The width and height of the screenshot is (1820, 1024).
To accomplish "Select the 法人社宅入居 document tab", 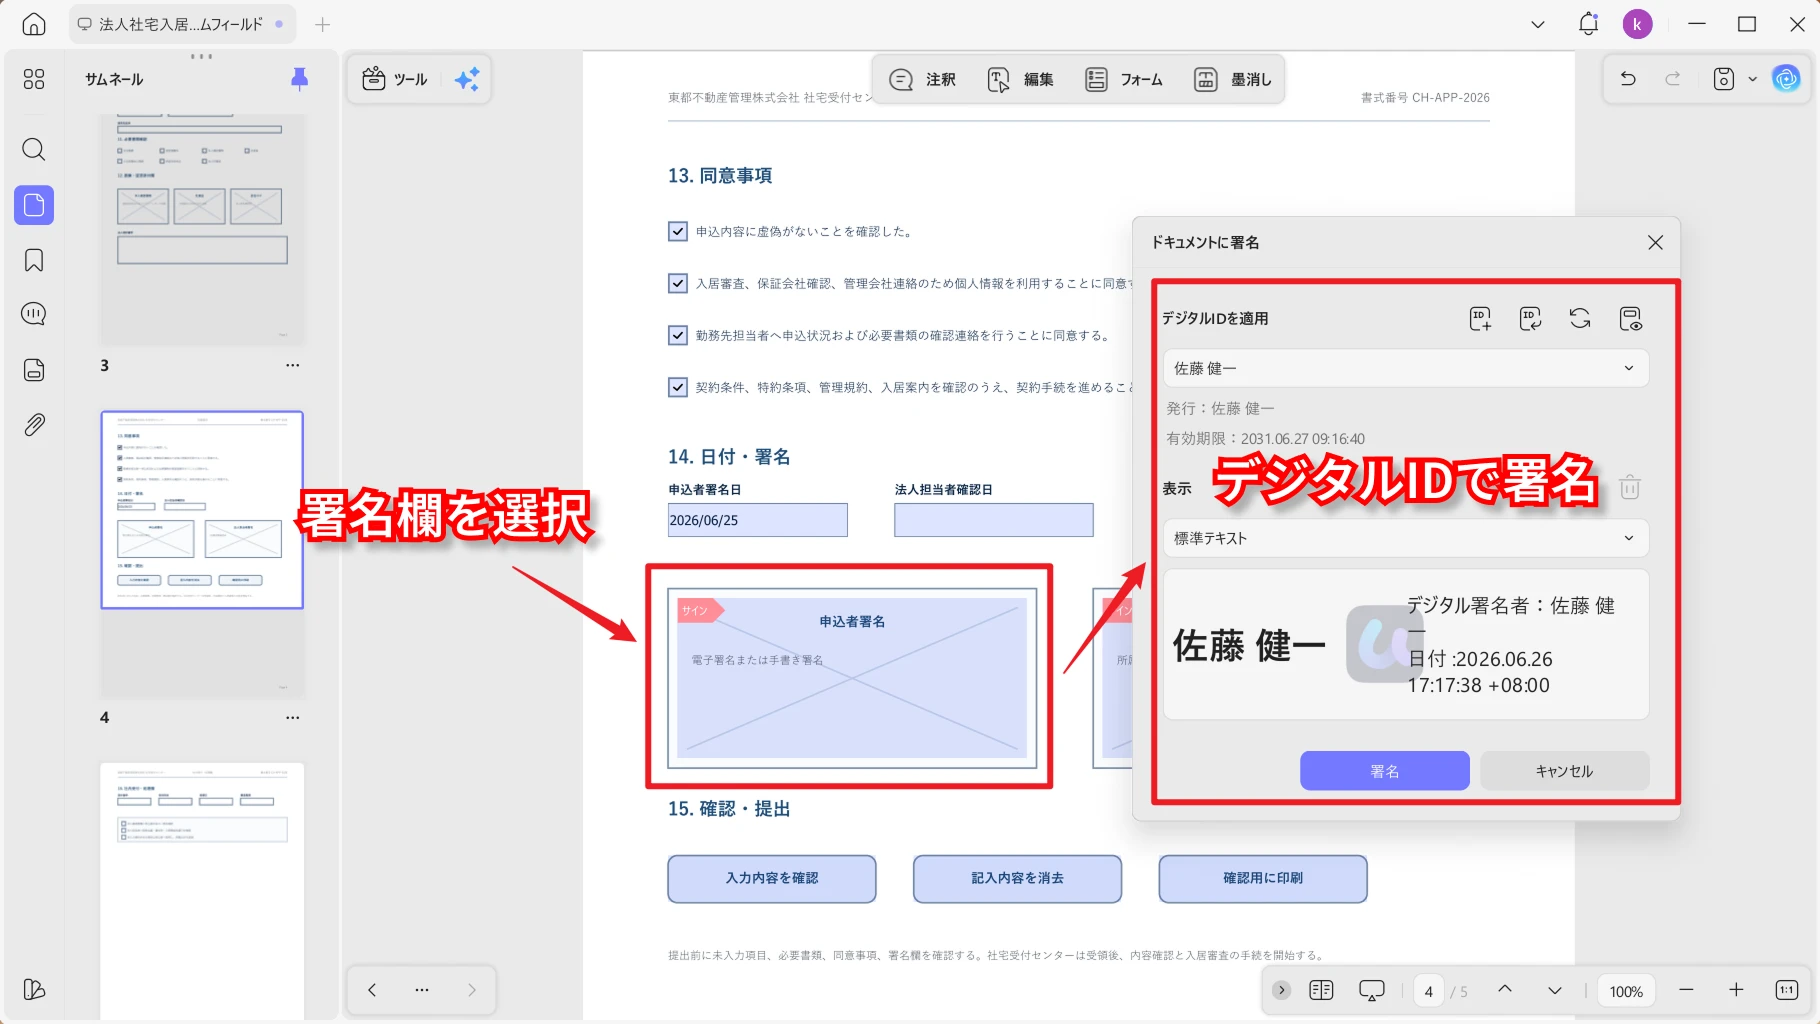I will point(182,24).
